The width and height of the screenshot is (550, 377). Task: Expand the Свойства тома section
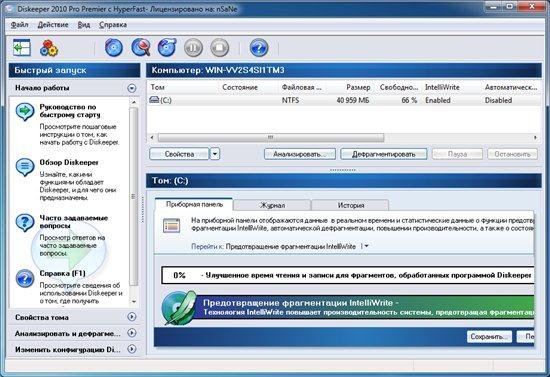132,317
